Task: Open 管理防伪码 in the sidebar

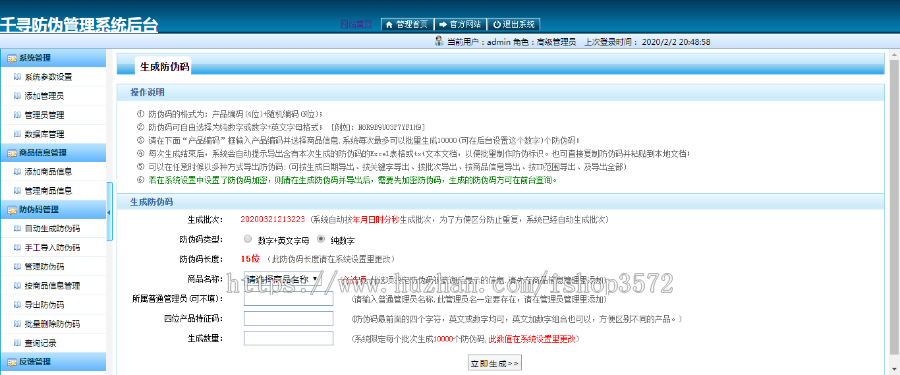Action: click(x=45, y=266)
